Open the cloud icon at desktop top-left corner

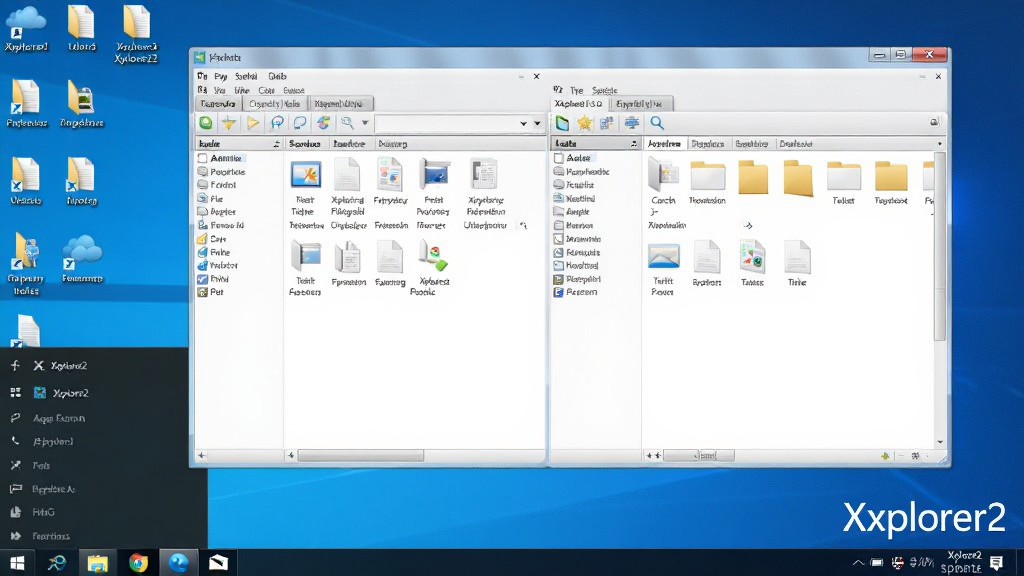(26, 22)
